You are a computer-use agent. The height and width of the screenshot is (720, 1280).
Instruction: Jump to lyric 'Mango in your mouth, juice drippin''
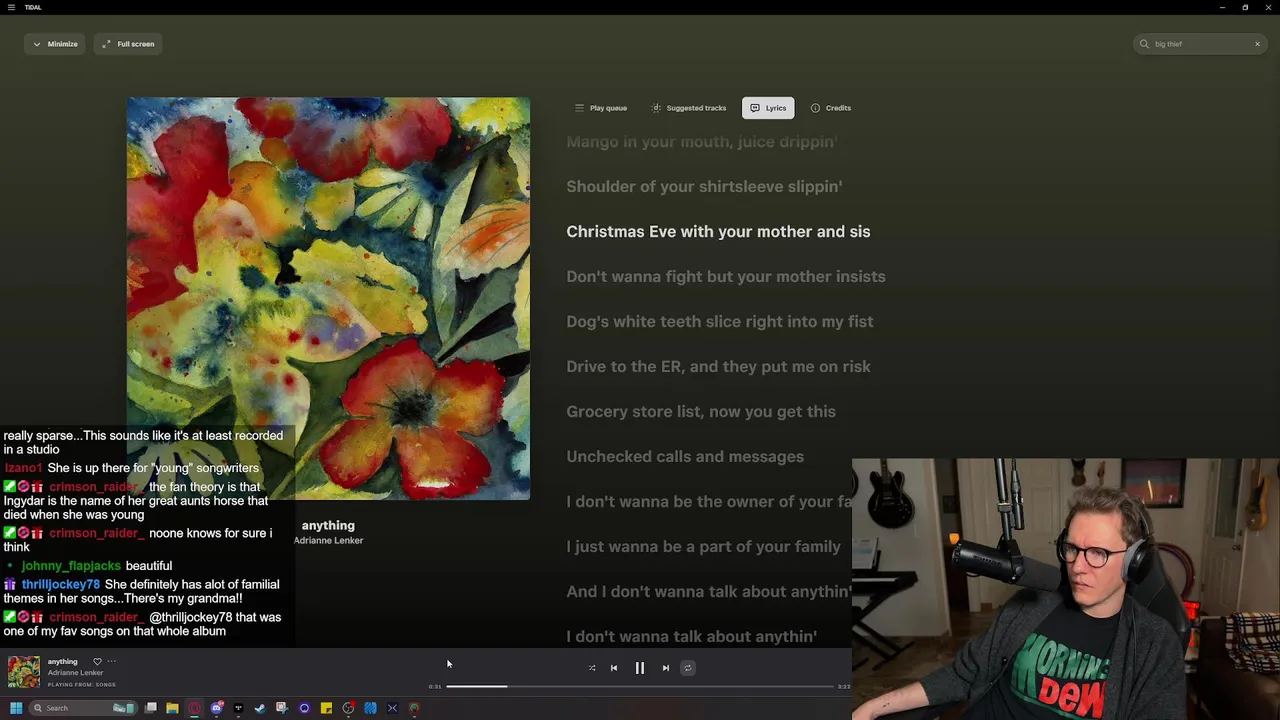pyautogui.click(x=701, y=142)
